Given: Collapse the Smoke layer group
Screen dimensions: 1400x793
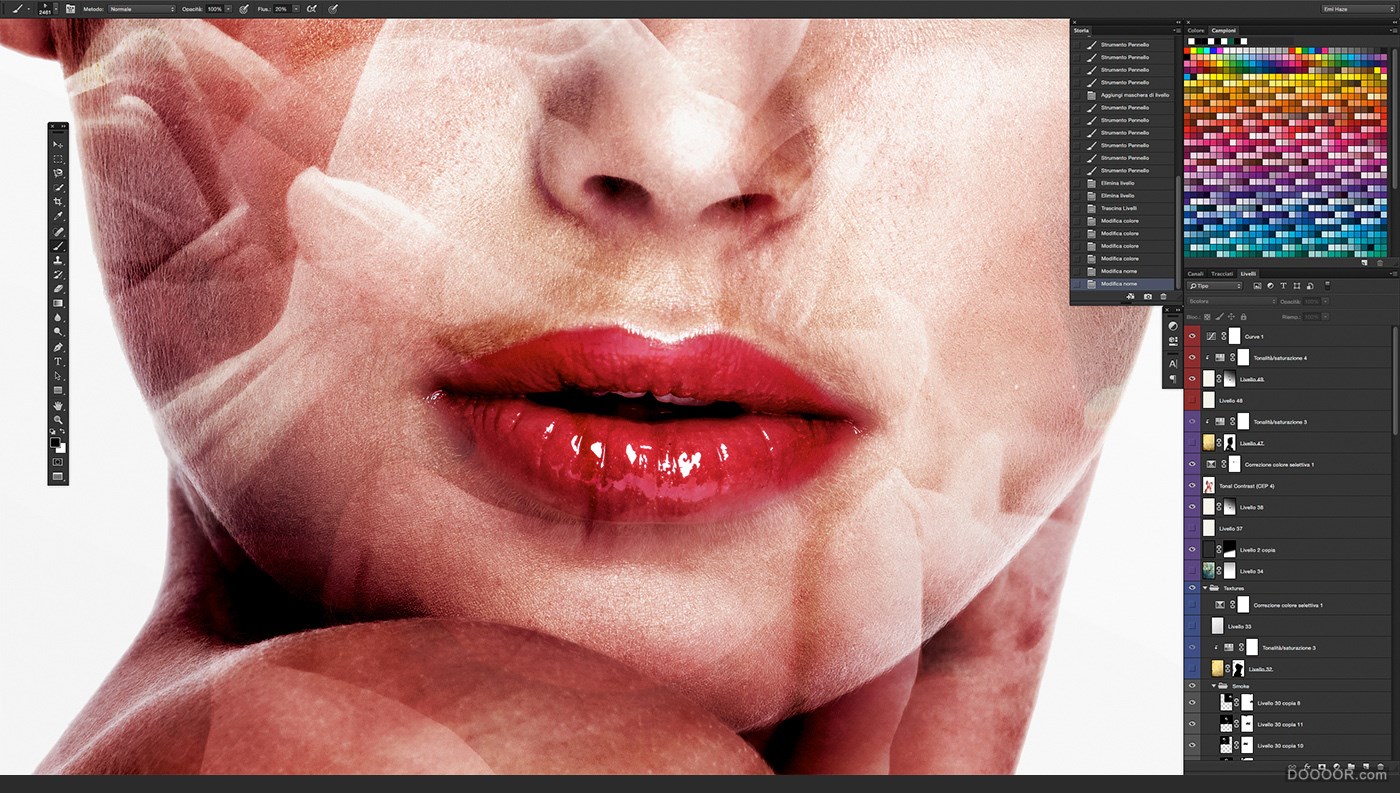Looking at the screenshot, I should (x=1214, y=686).
